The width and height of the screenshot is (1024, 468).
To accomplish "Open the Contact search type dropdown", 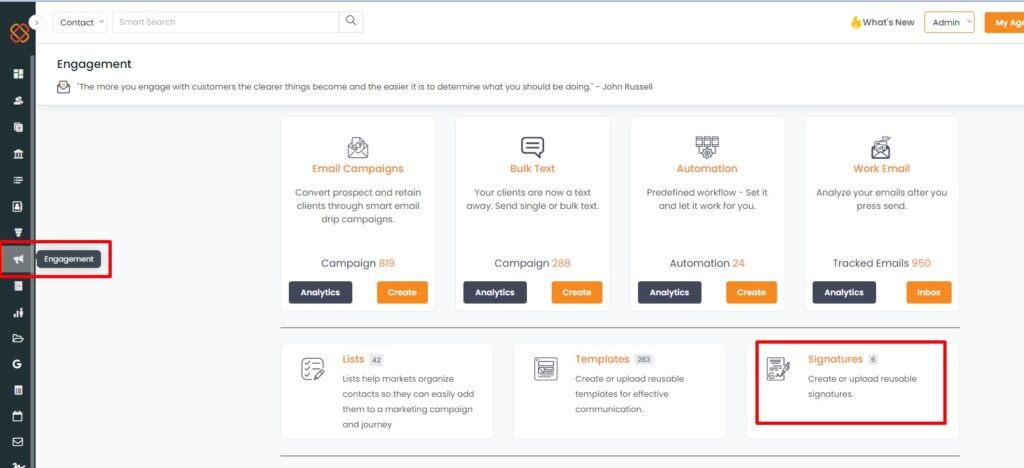I will tap(82, 22).
